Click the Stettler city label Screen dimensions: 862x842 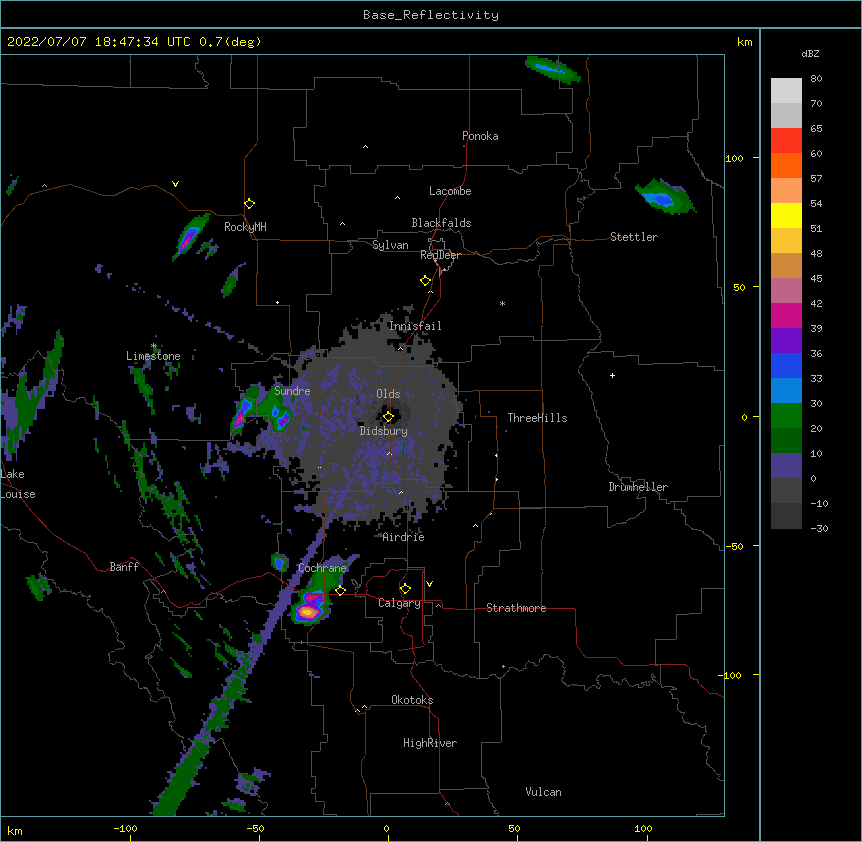[x=634, y=237]
